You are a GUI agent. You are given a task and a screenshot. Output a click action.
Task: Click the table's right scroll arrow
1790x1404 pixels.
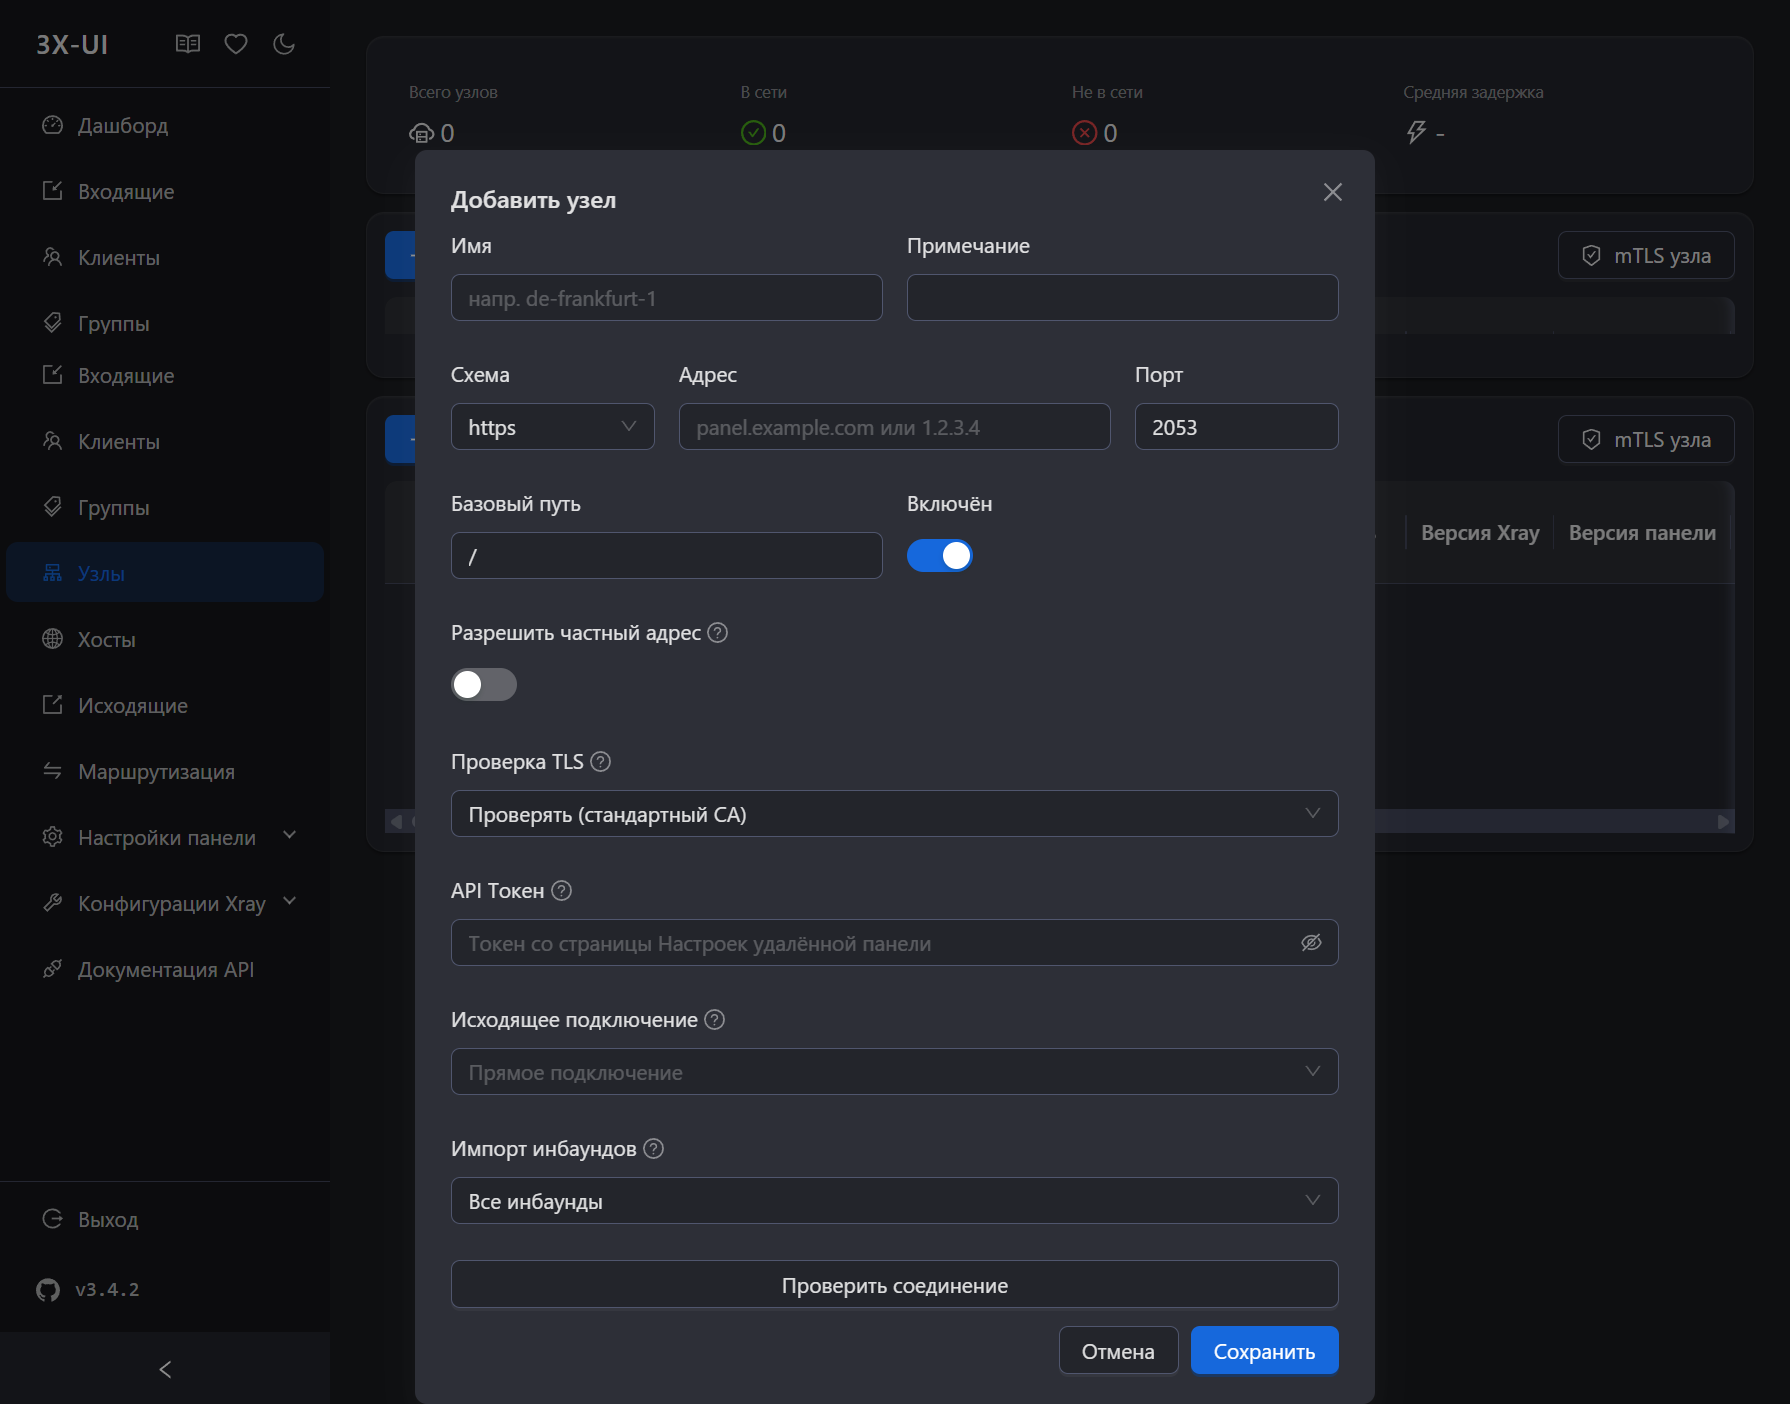click(1723, 822)
